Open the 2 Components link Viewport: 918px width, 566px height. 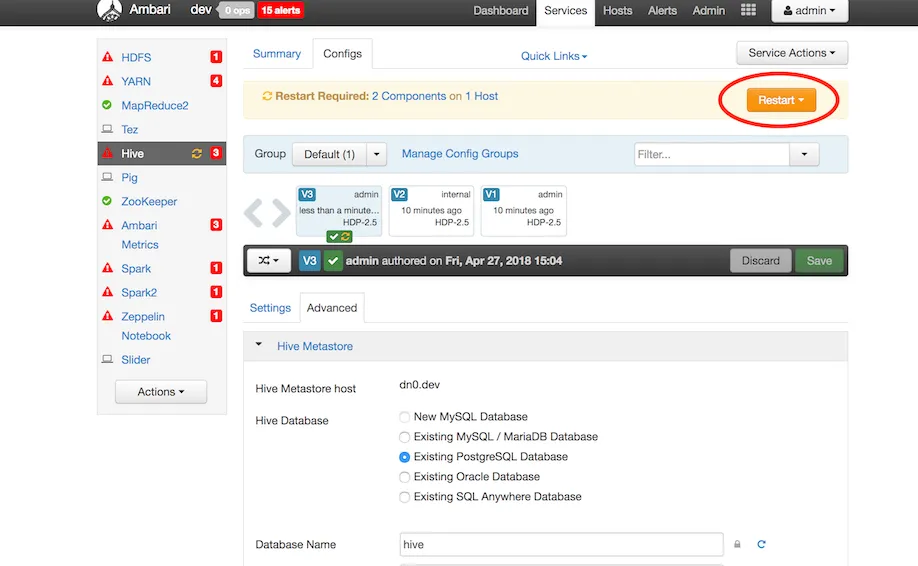(x=409, y=96)
